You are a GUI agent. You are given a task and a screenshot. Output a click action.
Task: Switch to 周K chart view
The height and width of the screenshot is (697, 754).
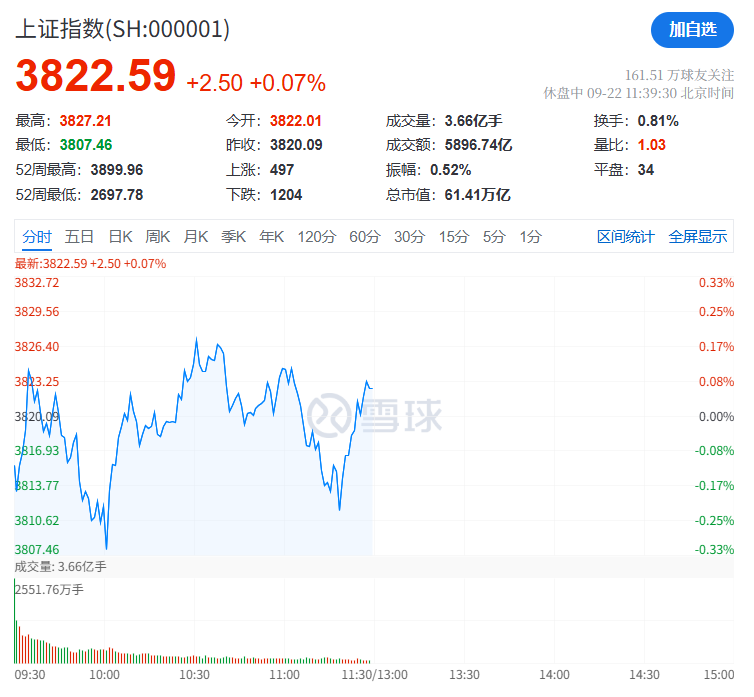click(x=158, y=237)
